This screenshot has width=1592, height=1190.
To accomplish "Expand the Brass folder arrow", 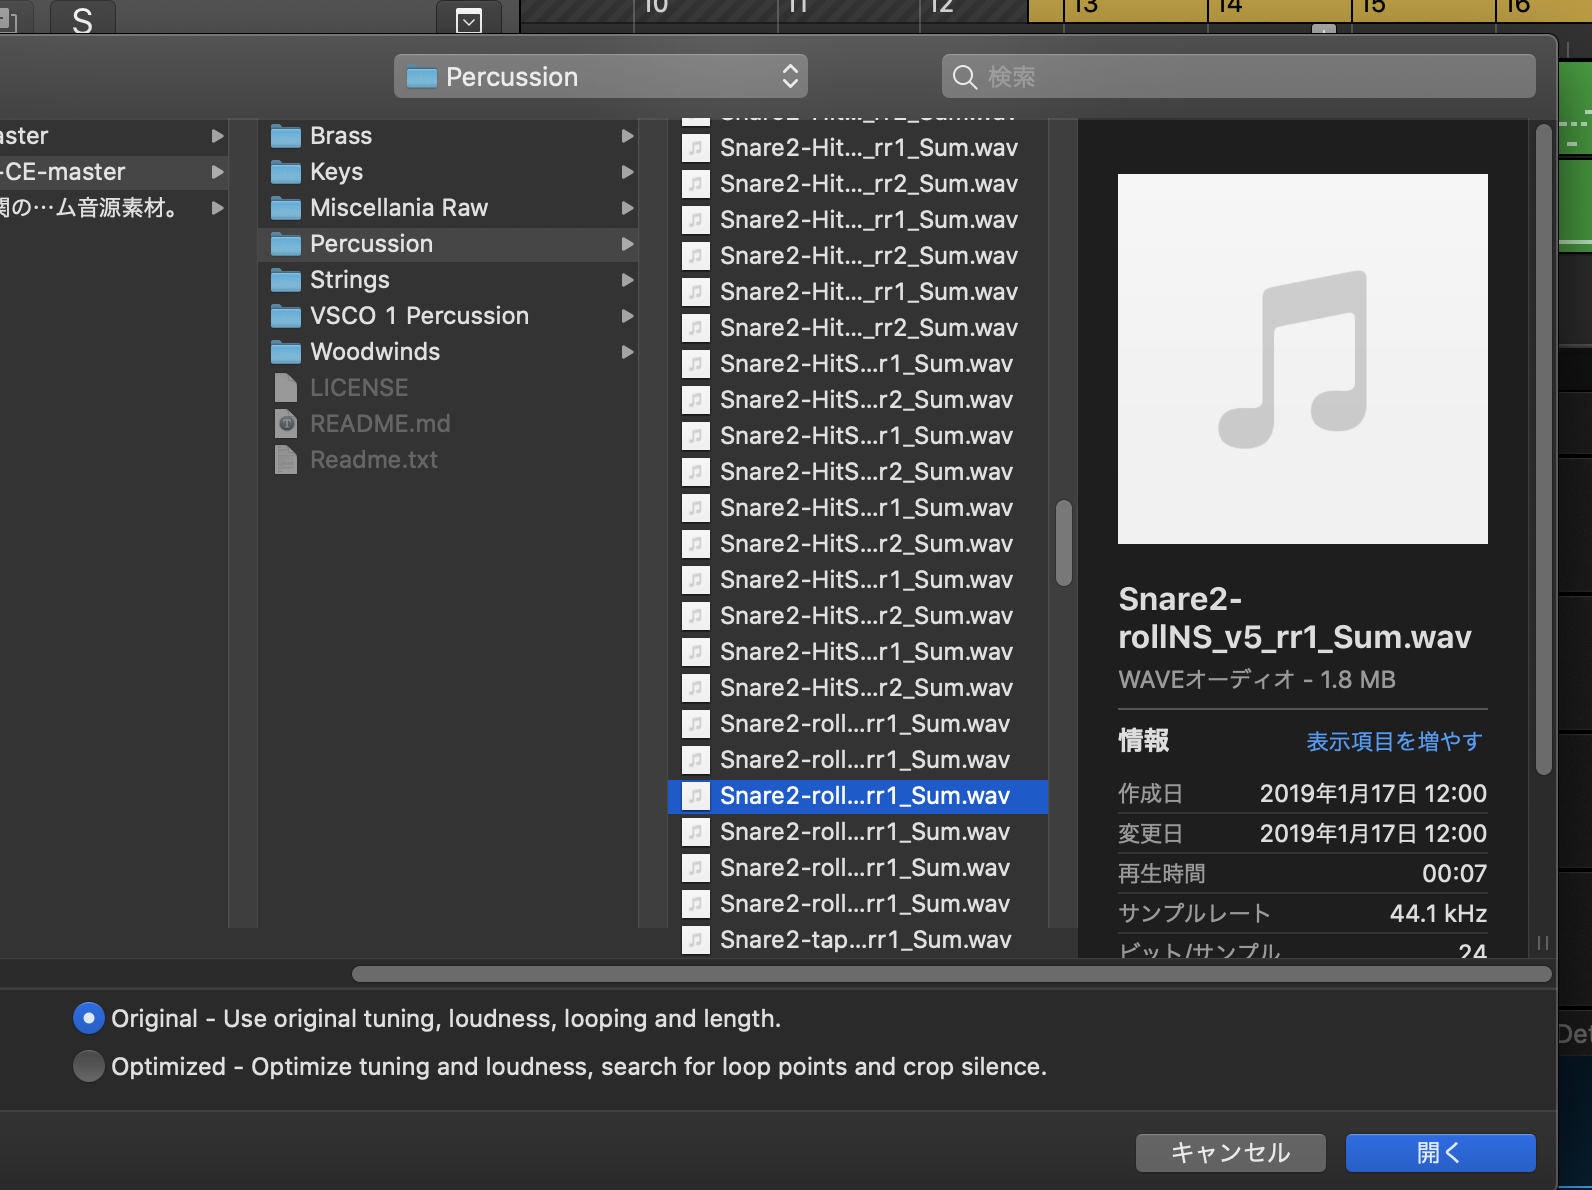I will coord(627,136).
